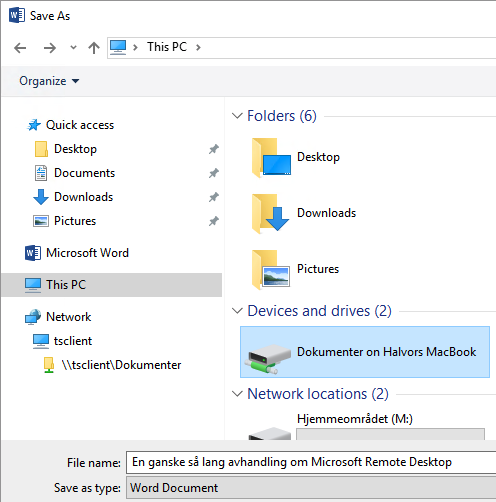
Task: Click the Back navigation arrow
Action: pyautogui.click(x=20, y=48)
